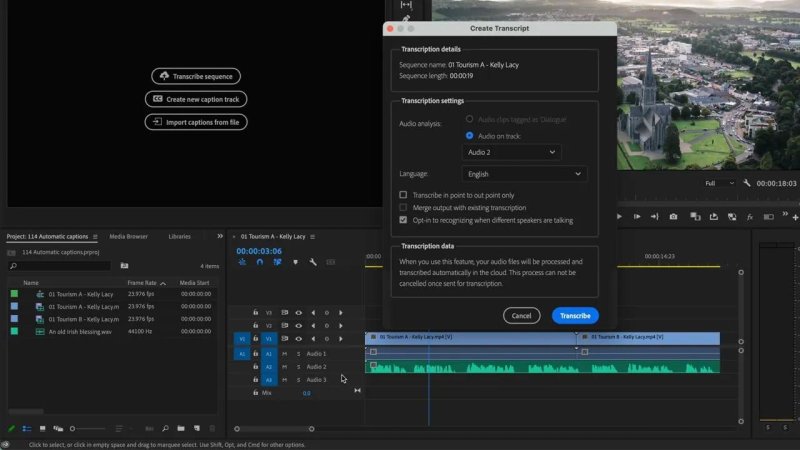Solo the Audio 2 track

(x=298, y=367)
